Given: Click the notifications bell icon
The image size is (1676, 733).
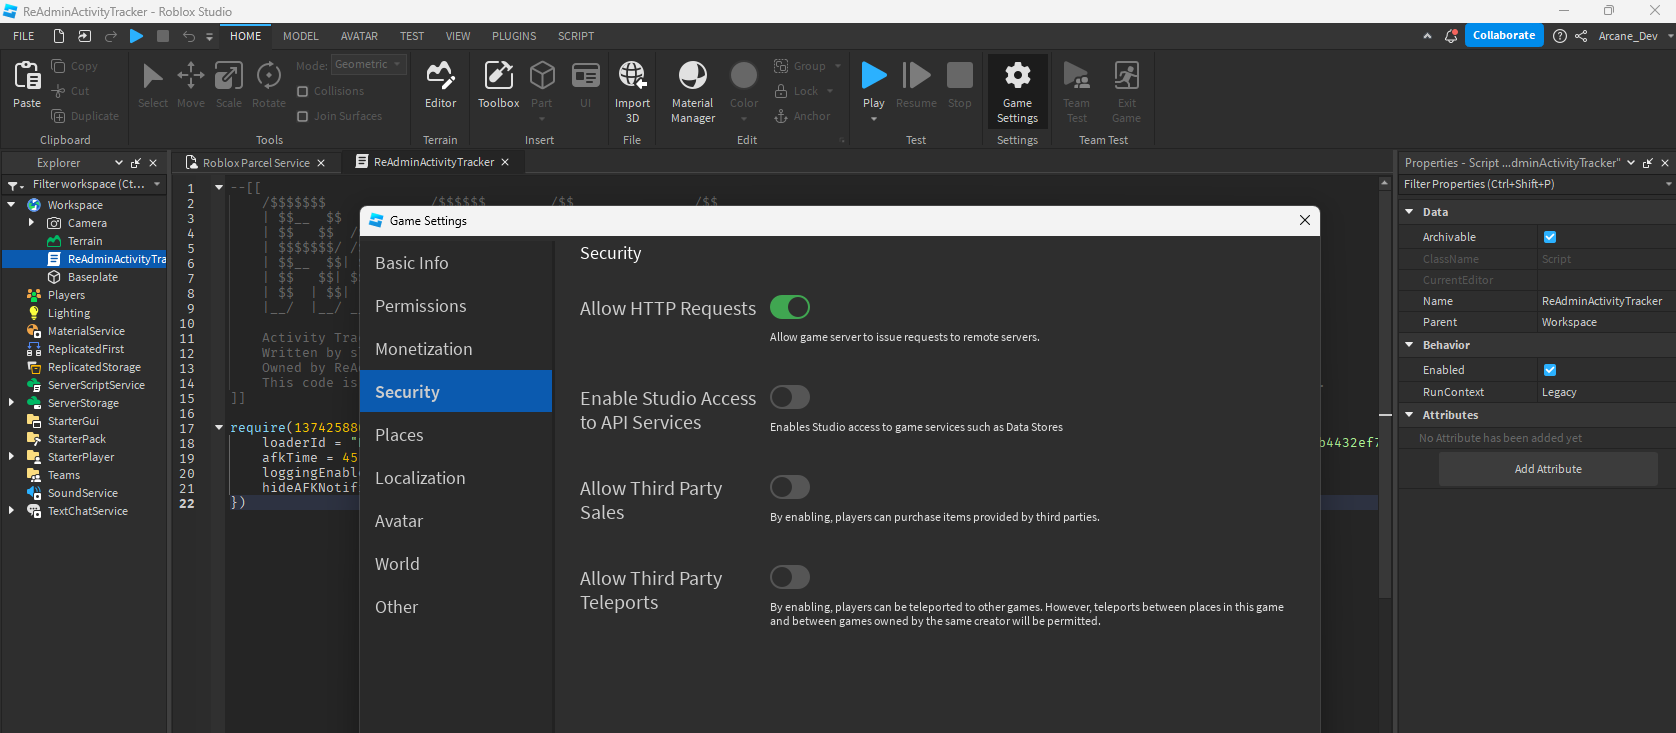Looking at the screenshot, I should coord(1451,36).
